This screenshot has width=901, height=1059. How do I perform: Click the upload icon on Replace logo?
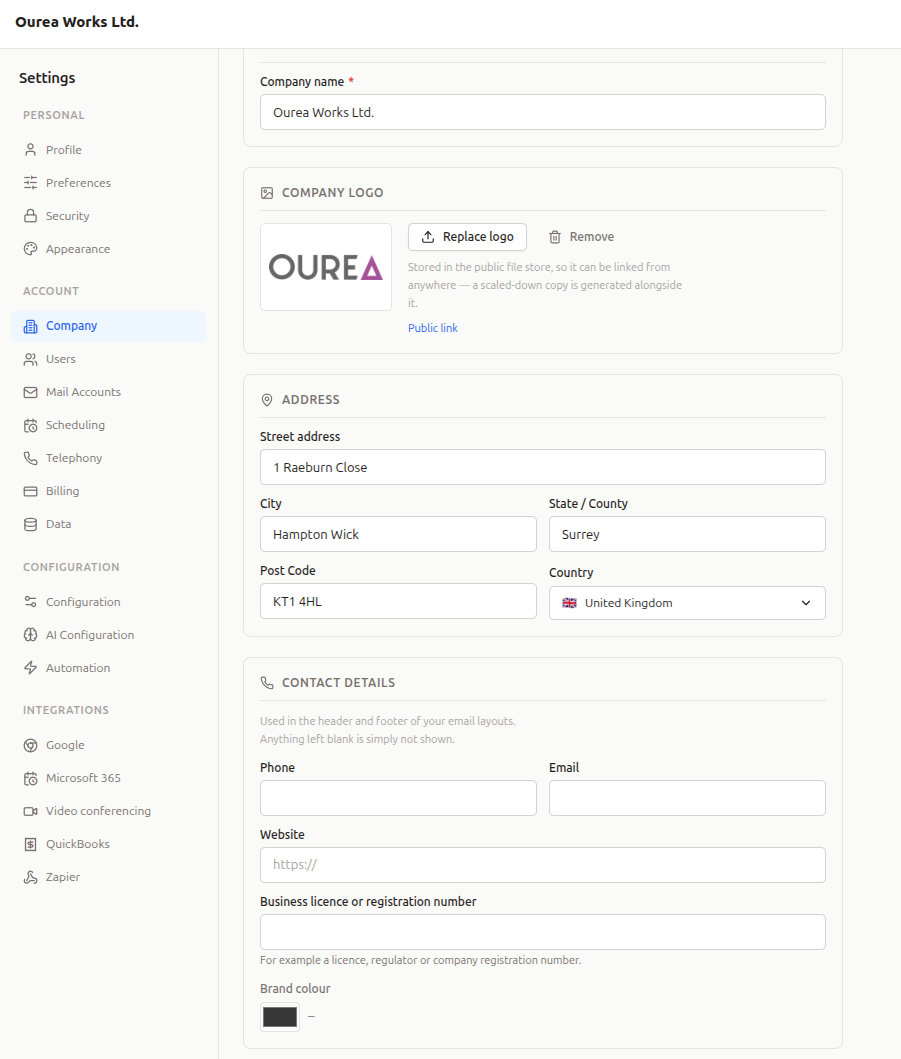(428, 237)
